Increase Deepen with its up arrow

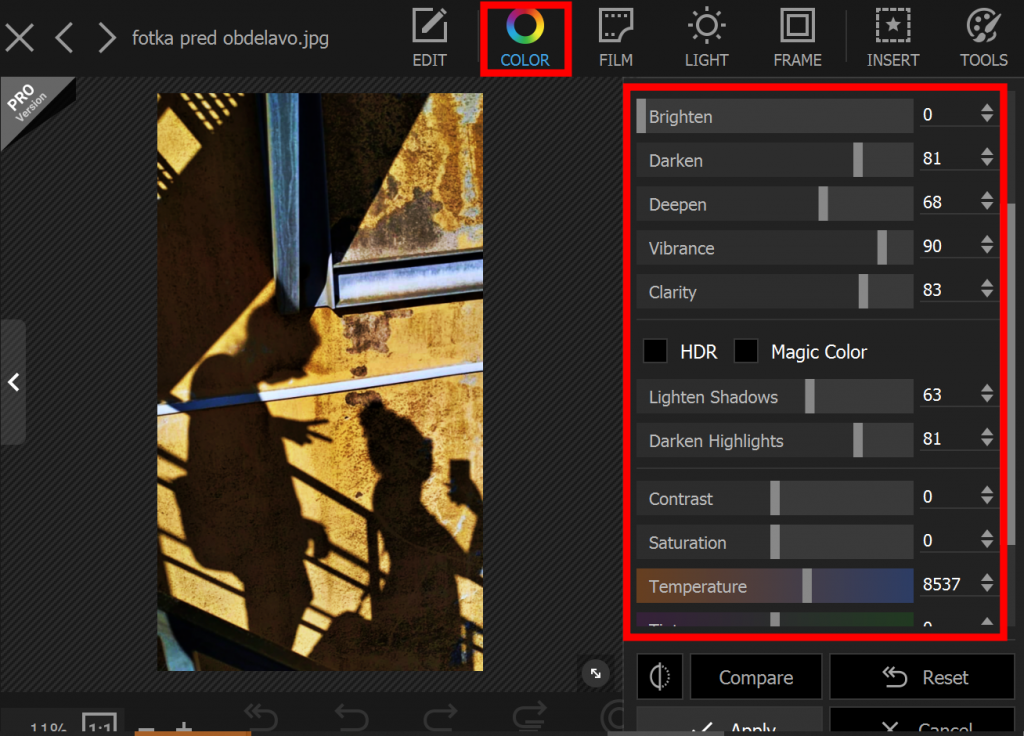987,195
